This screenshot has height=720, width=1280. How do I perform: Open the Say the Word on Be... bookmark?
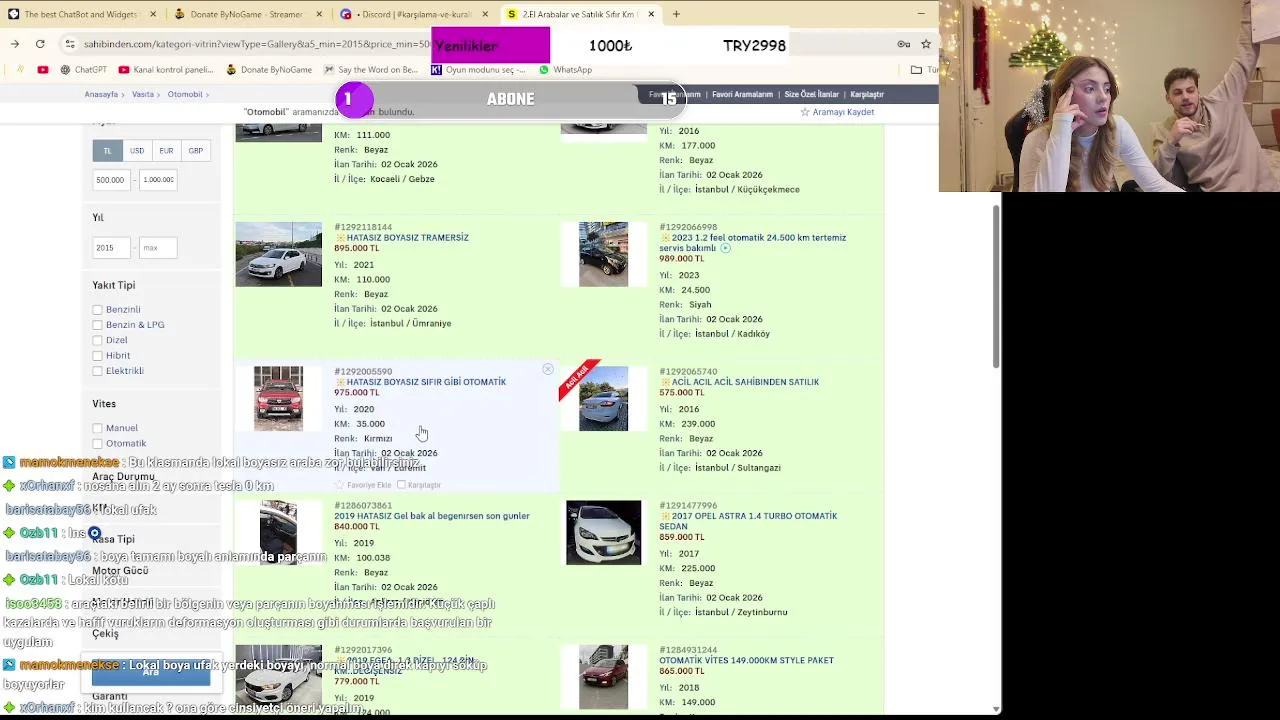coord(371,70)
